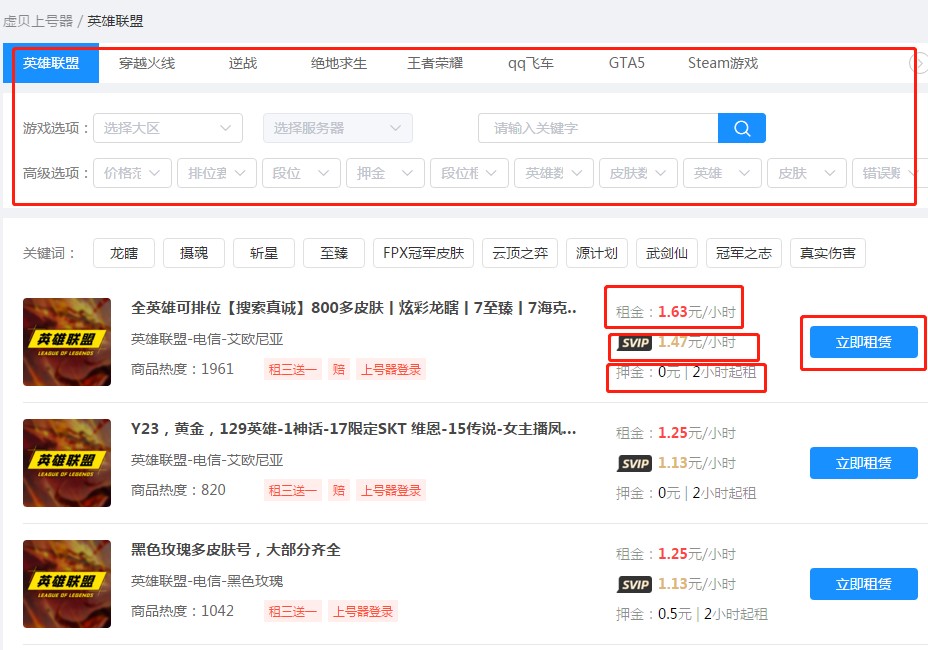Switch to the 王者荣耀 tab
Viewport: 928px width, 650px height.
[x=435, y=63]
